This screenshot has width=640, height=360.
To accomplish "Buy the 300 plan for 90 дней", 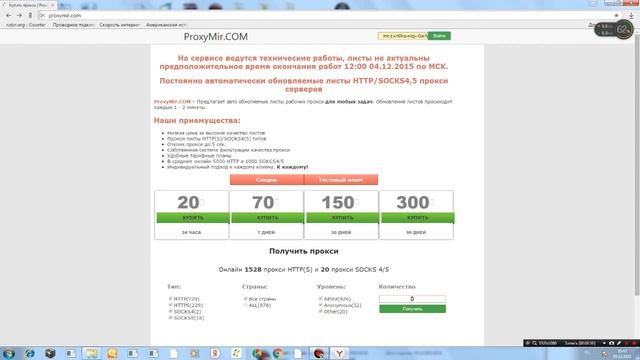I will coord(418,218).
